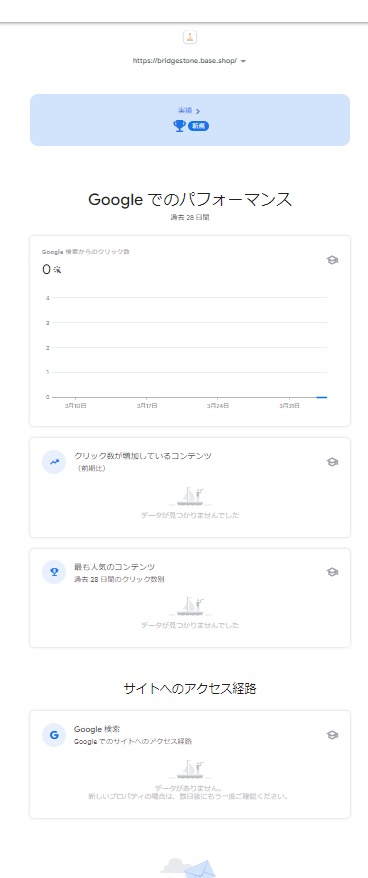The width and height of the screenshot is (368, 878).
Task: Expand the dropdown arrow beside the property URL
Action: 243,61
